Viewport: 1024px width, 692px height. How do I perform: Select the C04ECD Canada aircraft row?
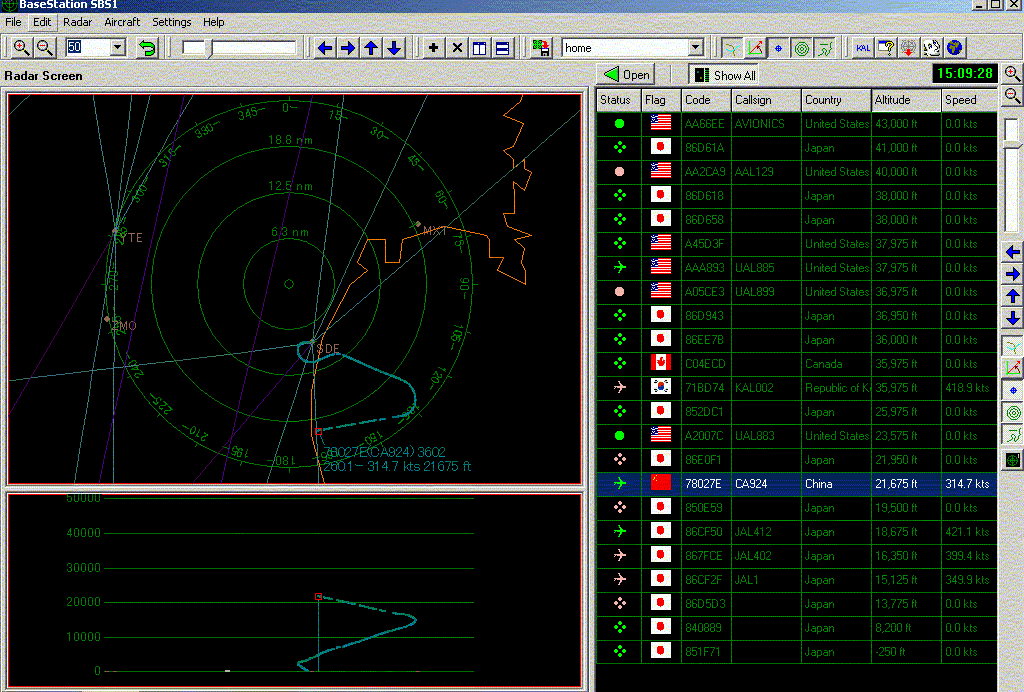pos(797,364)
